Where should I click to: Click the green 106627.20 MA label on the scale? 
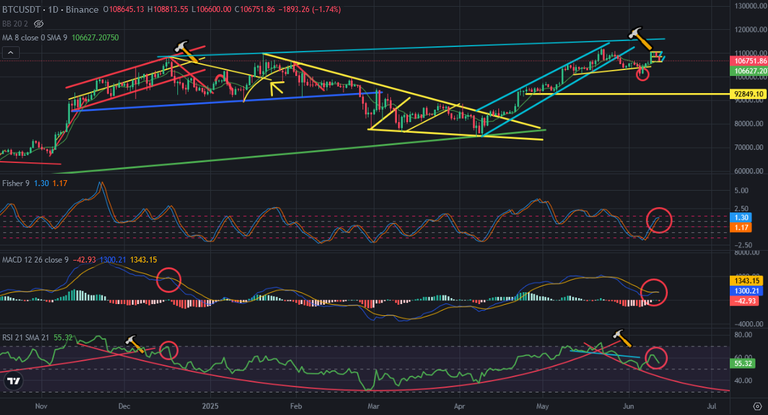point(748,71)
